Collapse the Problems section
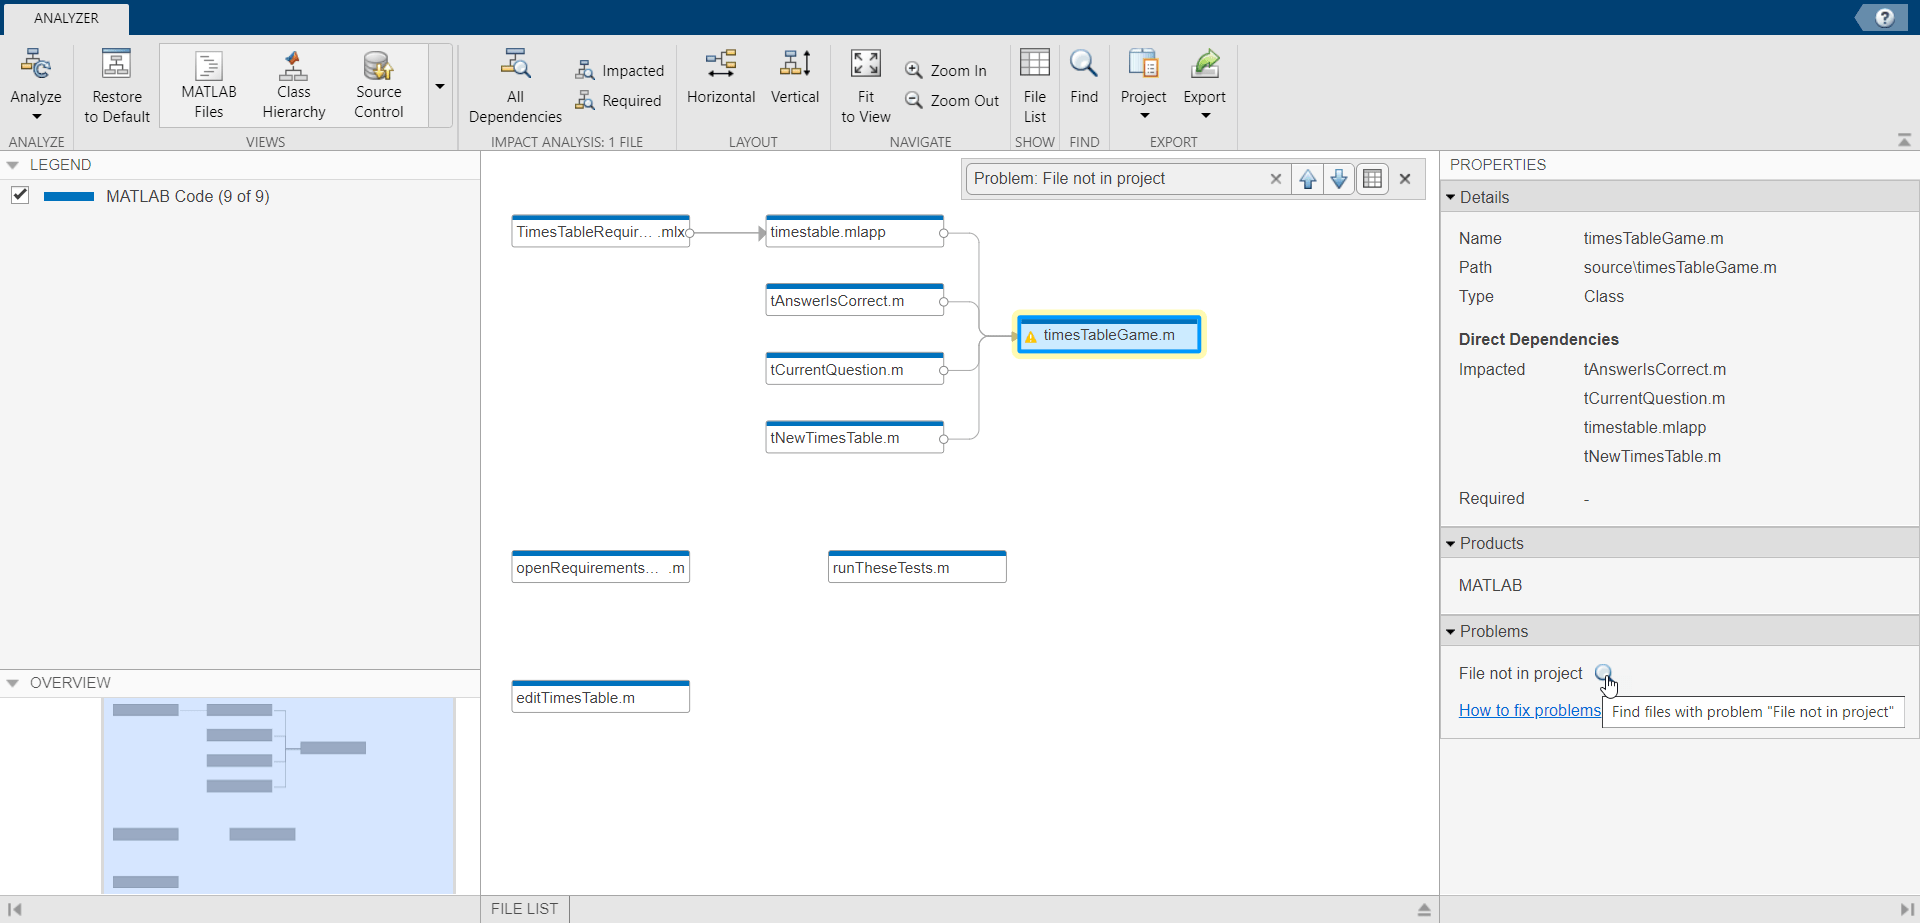 (x=1451, y=631)
